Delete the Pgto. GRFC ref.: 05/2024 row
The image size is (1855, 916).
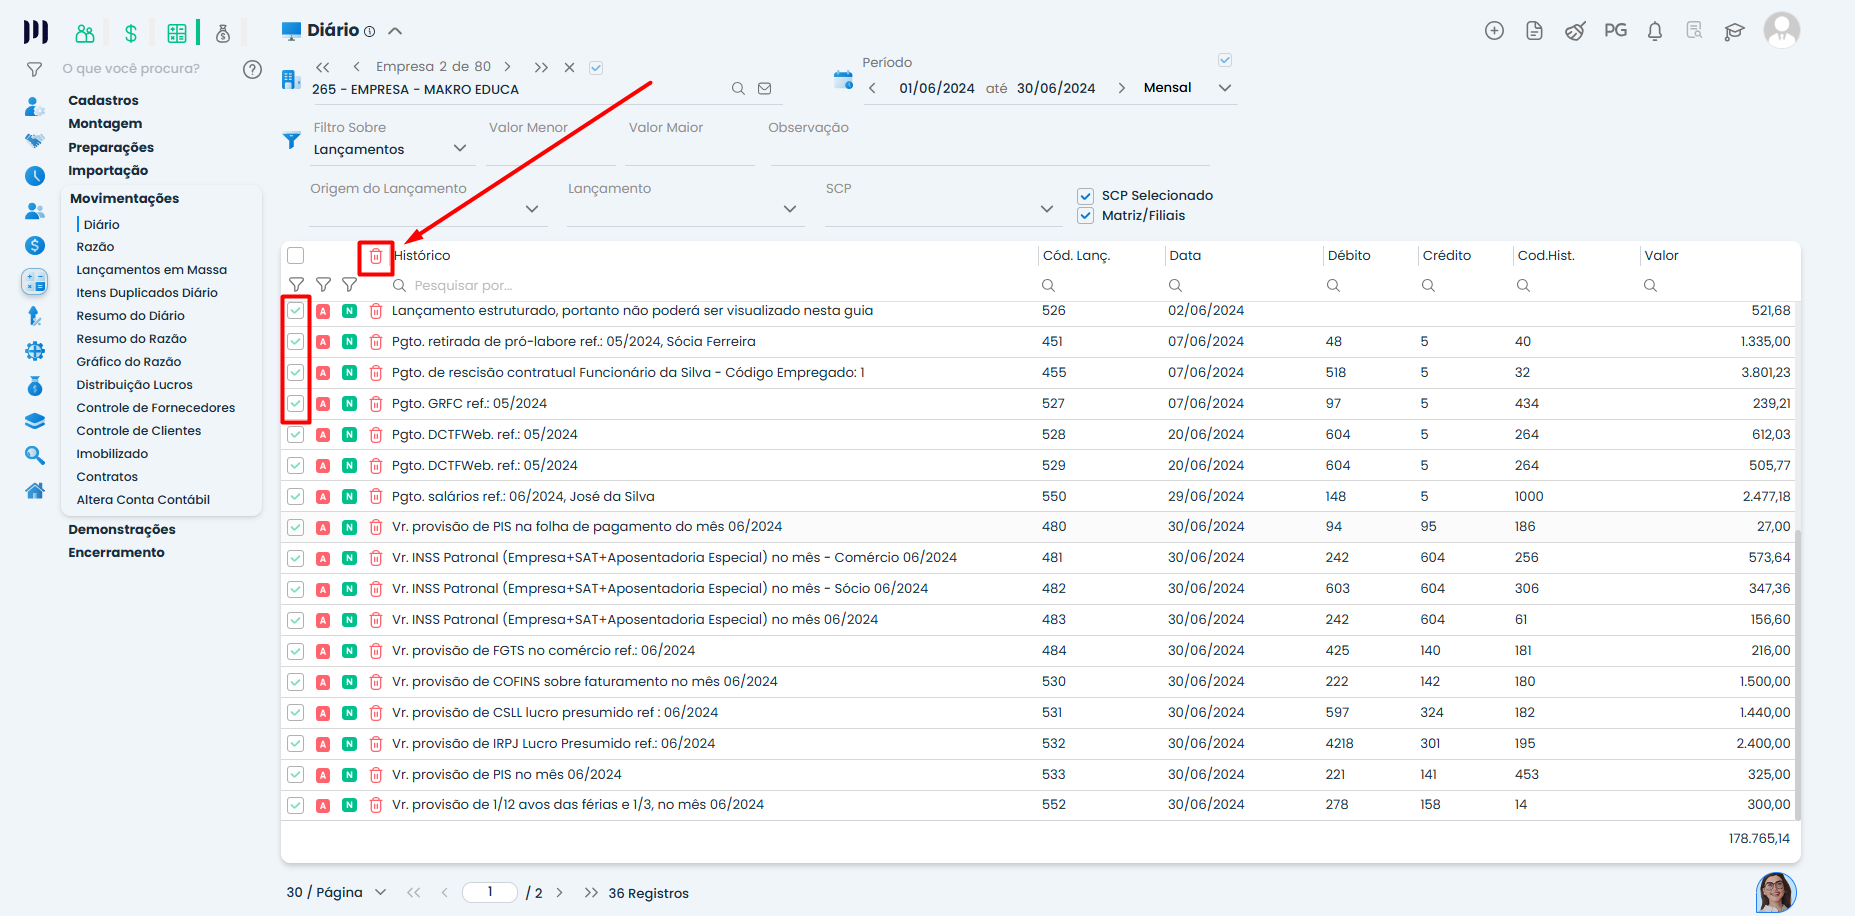click(376, 404)
